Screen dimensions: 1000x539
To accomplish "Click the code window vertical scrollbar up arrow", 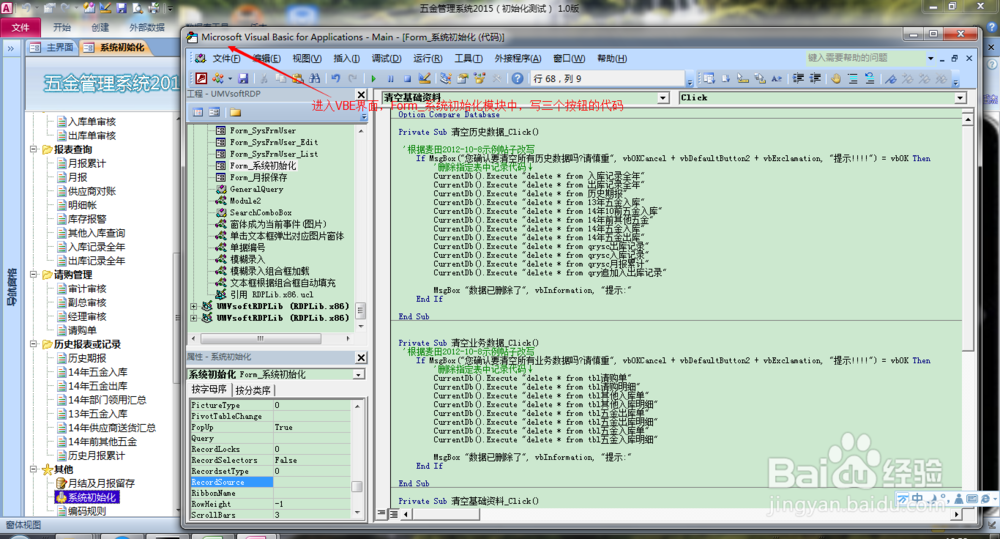I will click(967, 119).
